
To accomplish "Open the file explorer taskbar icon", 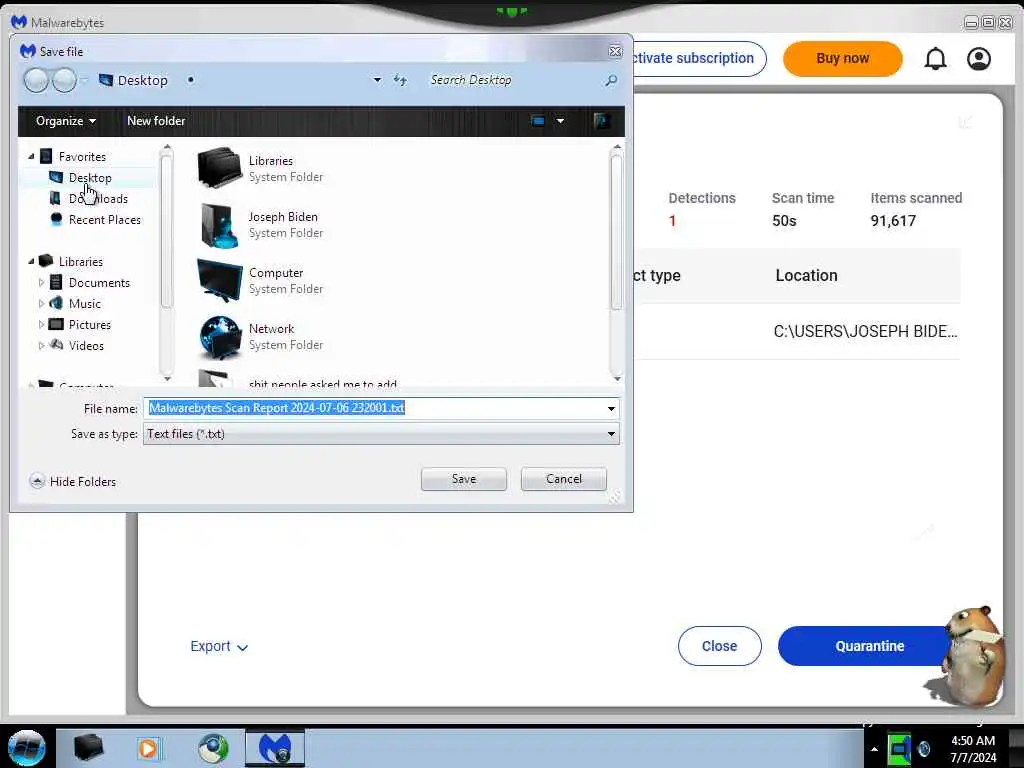I will click(x=89, y=748).
